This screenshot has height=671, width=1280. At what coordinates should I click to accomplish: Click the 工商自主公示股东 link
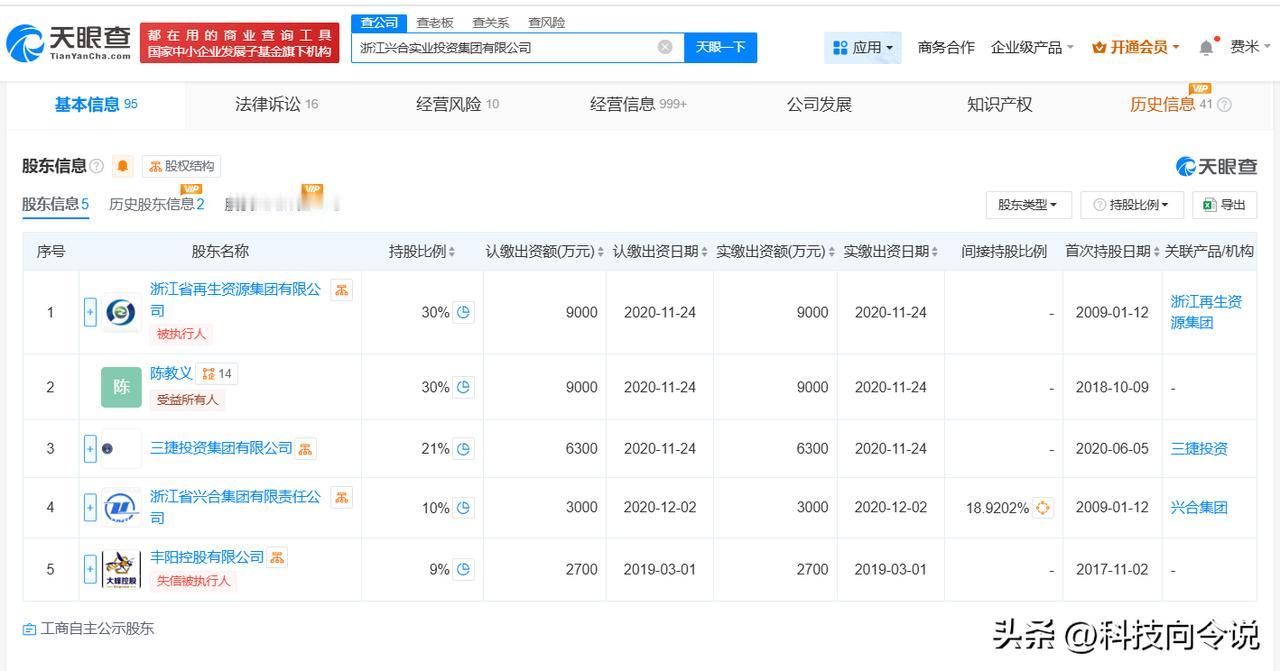[88, 629]
